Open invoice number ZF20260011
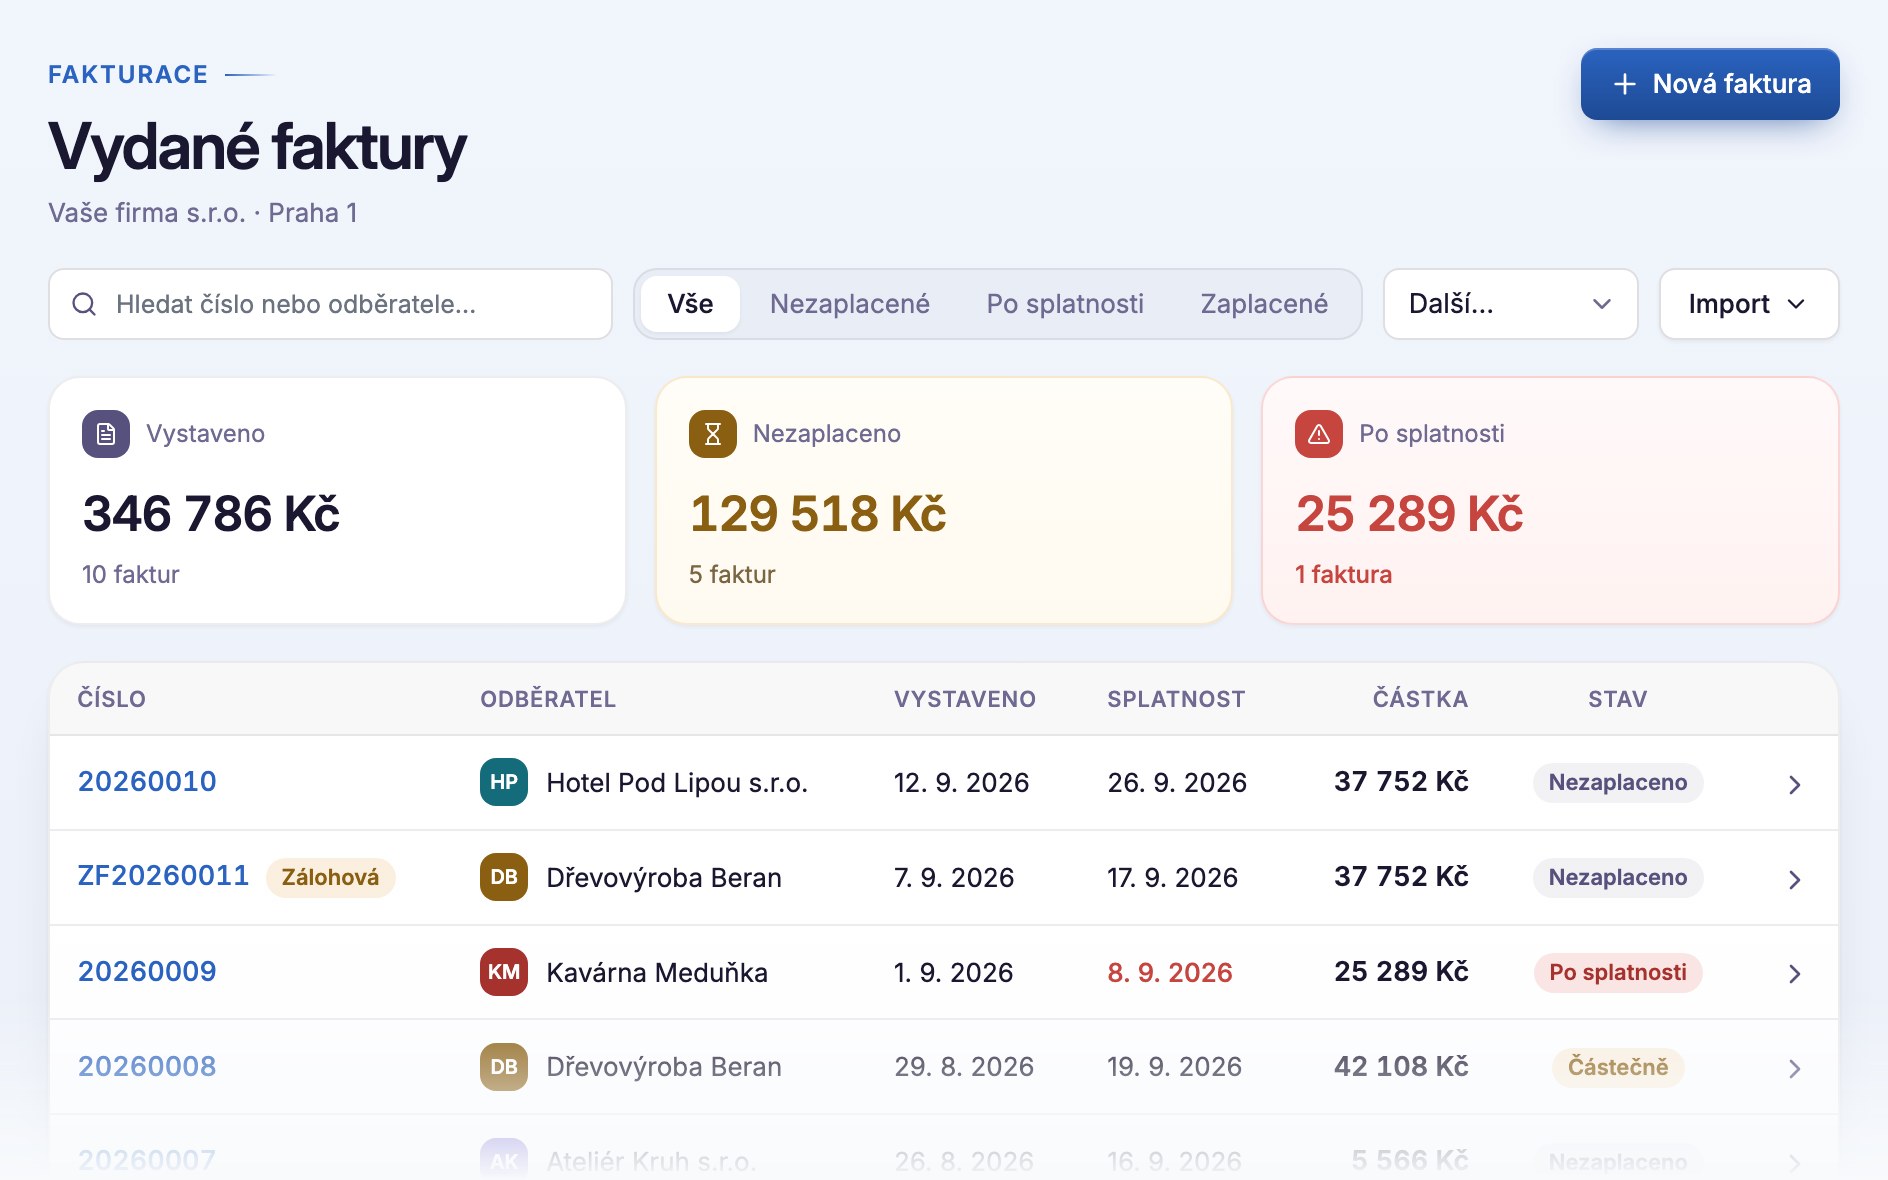The height and width of the screenshot is (1180, 1888). (163, 876)
